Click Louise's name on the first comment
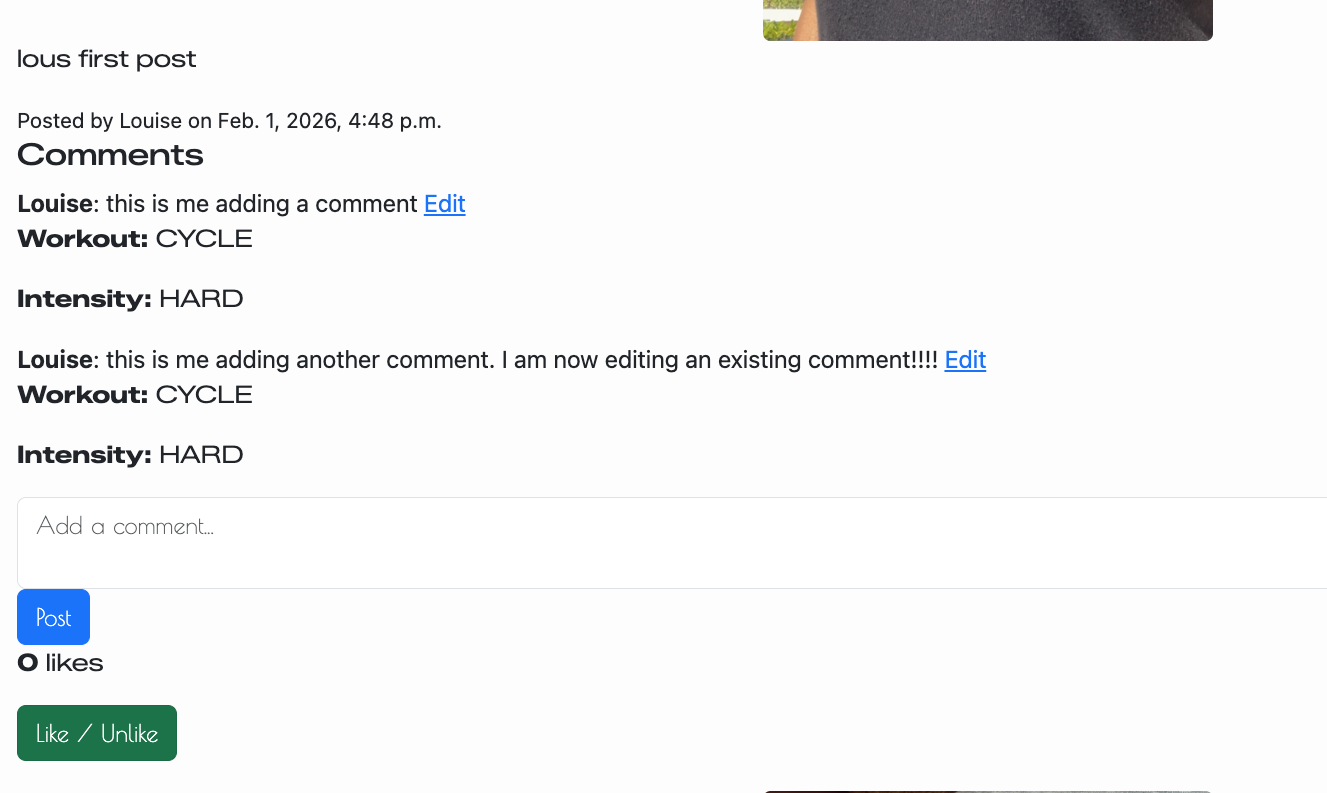The width and height of the screenshot is (1327, 793). tap(55, 204)
